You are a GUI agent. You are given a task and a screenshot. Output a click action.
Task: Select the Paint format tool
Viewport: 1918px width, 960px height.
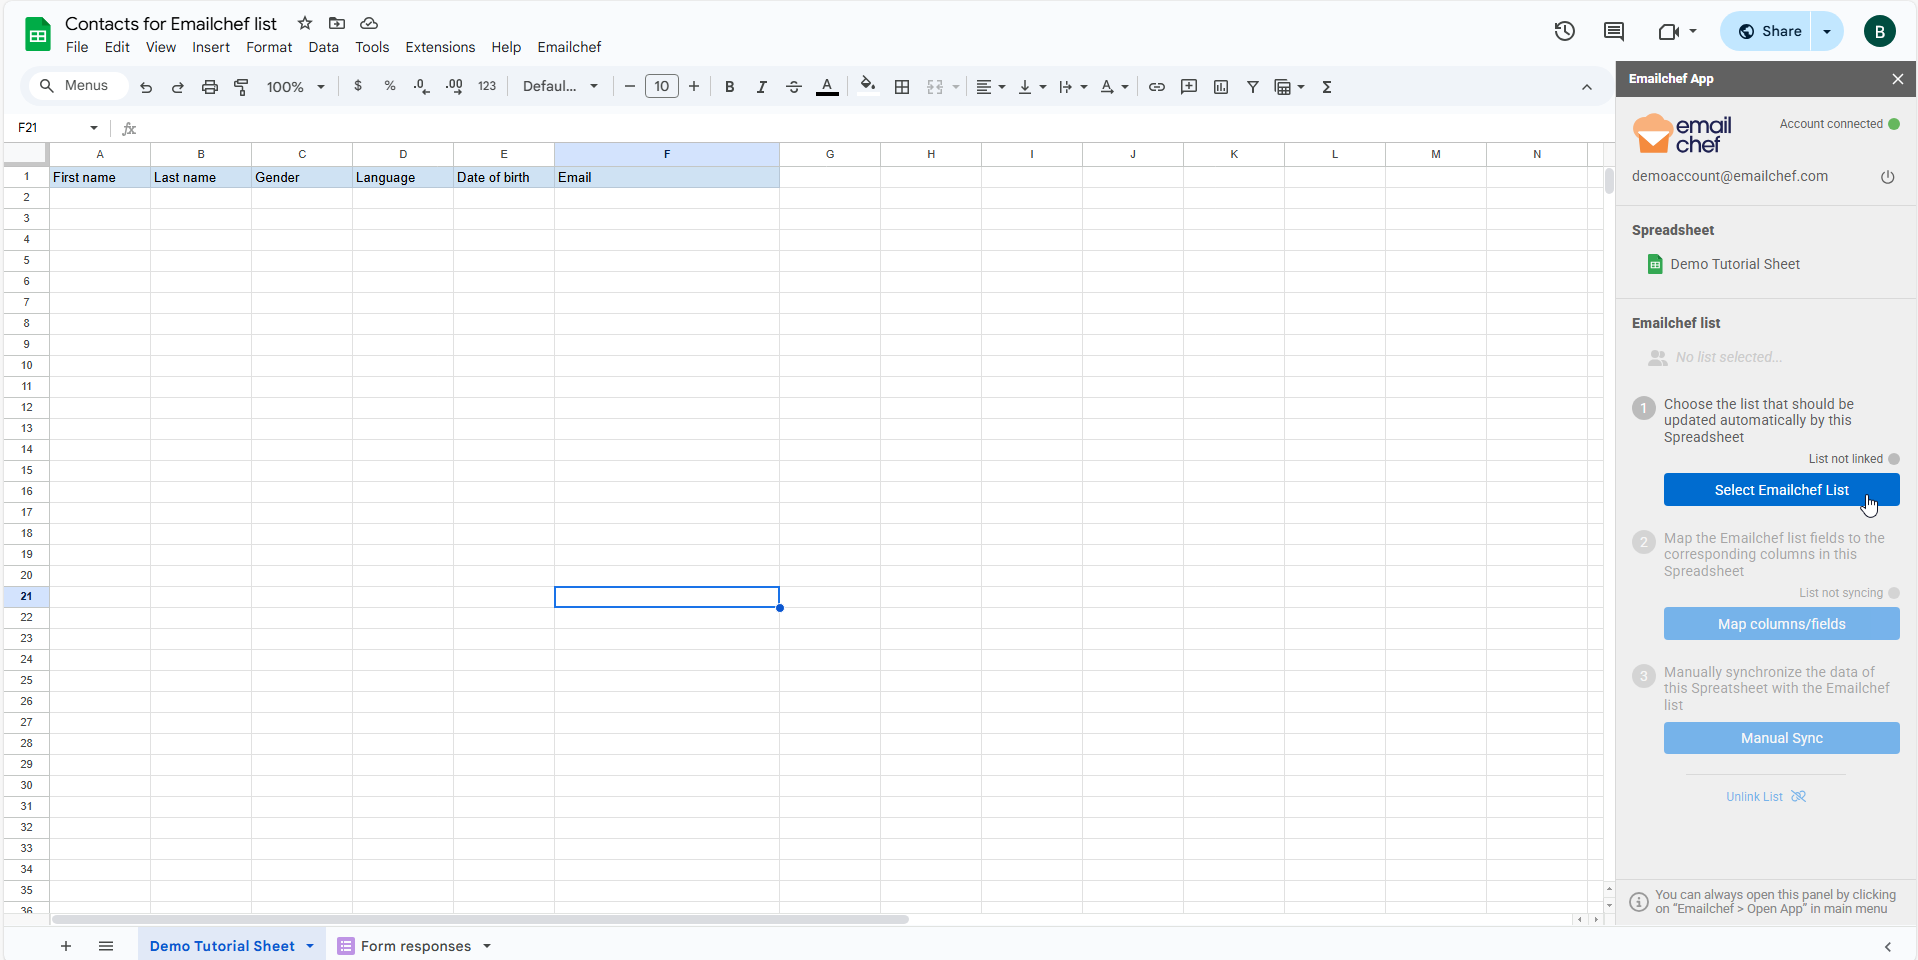[x=241, y=87]
